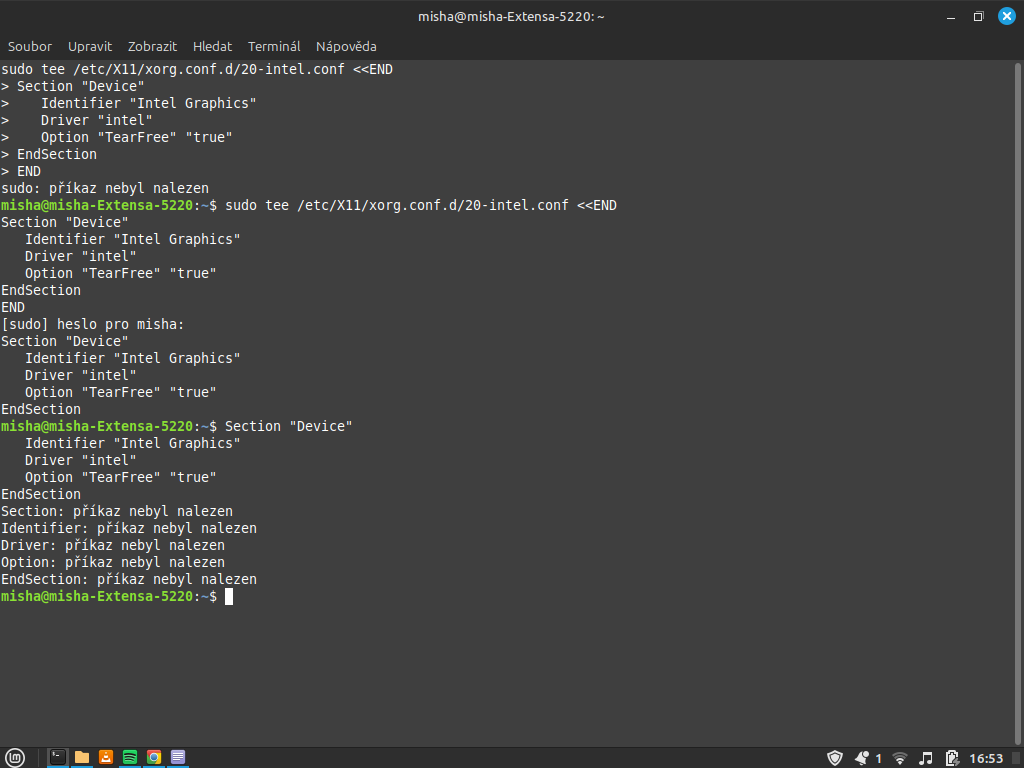Open the Upravit menu
This screenshot has width=1024, height=768.
tap(90, 46)
